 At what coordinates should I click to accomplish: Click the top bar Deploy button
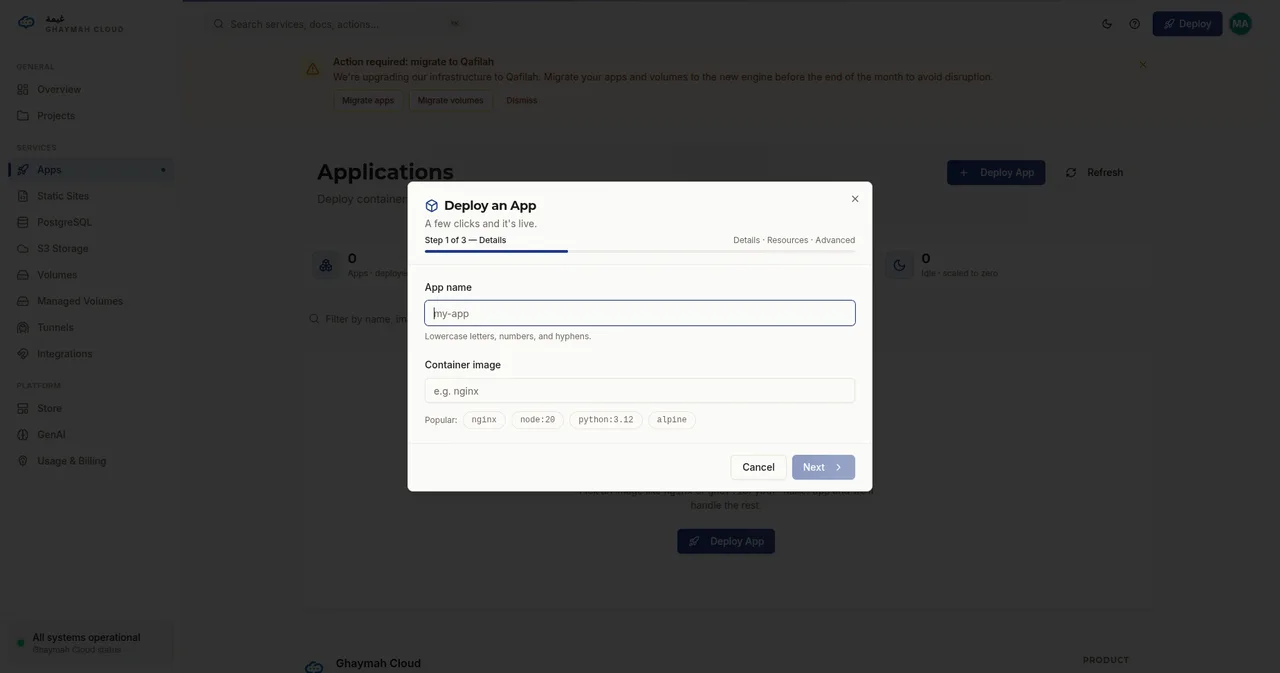tap(1187, 24)
